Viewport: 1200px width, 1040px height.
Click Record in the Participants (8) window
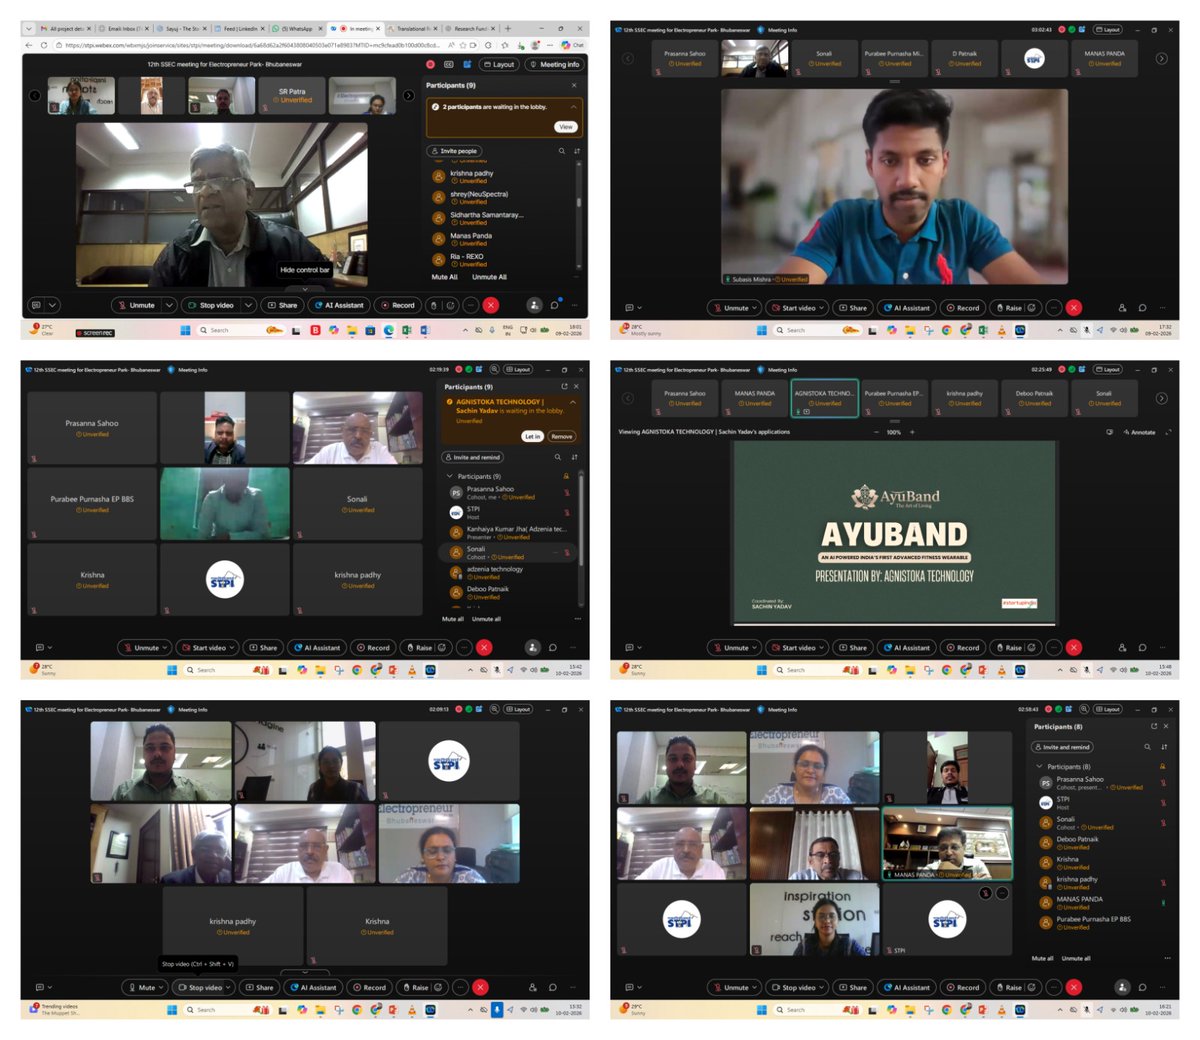pos(964,987)
